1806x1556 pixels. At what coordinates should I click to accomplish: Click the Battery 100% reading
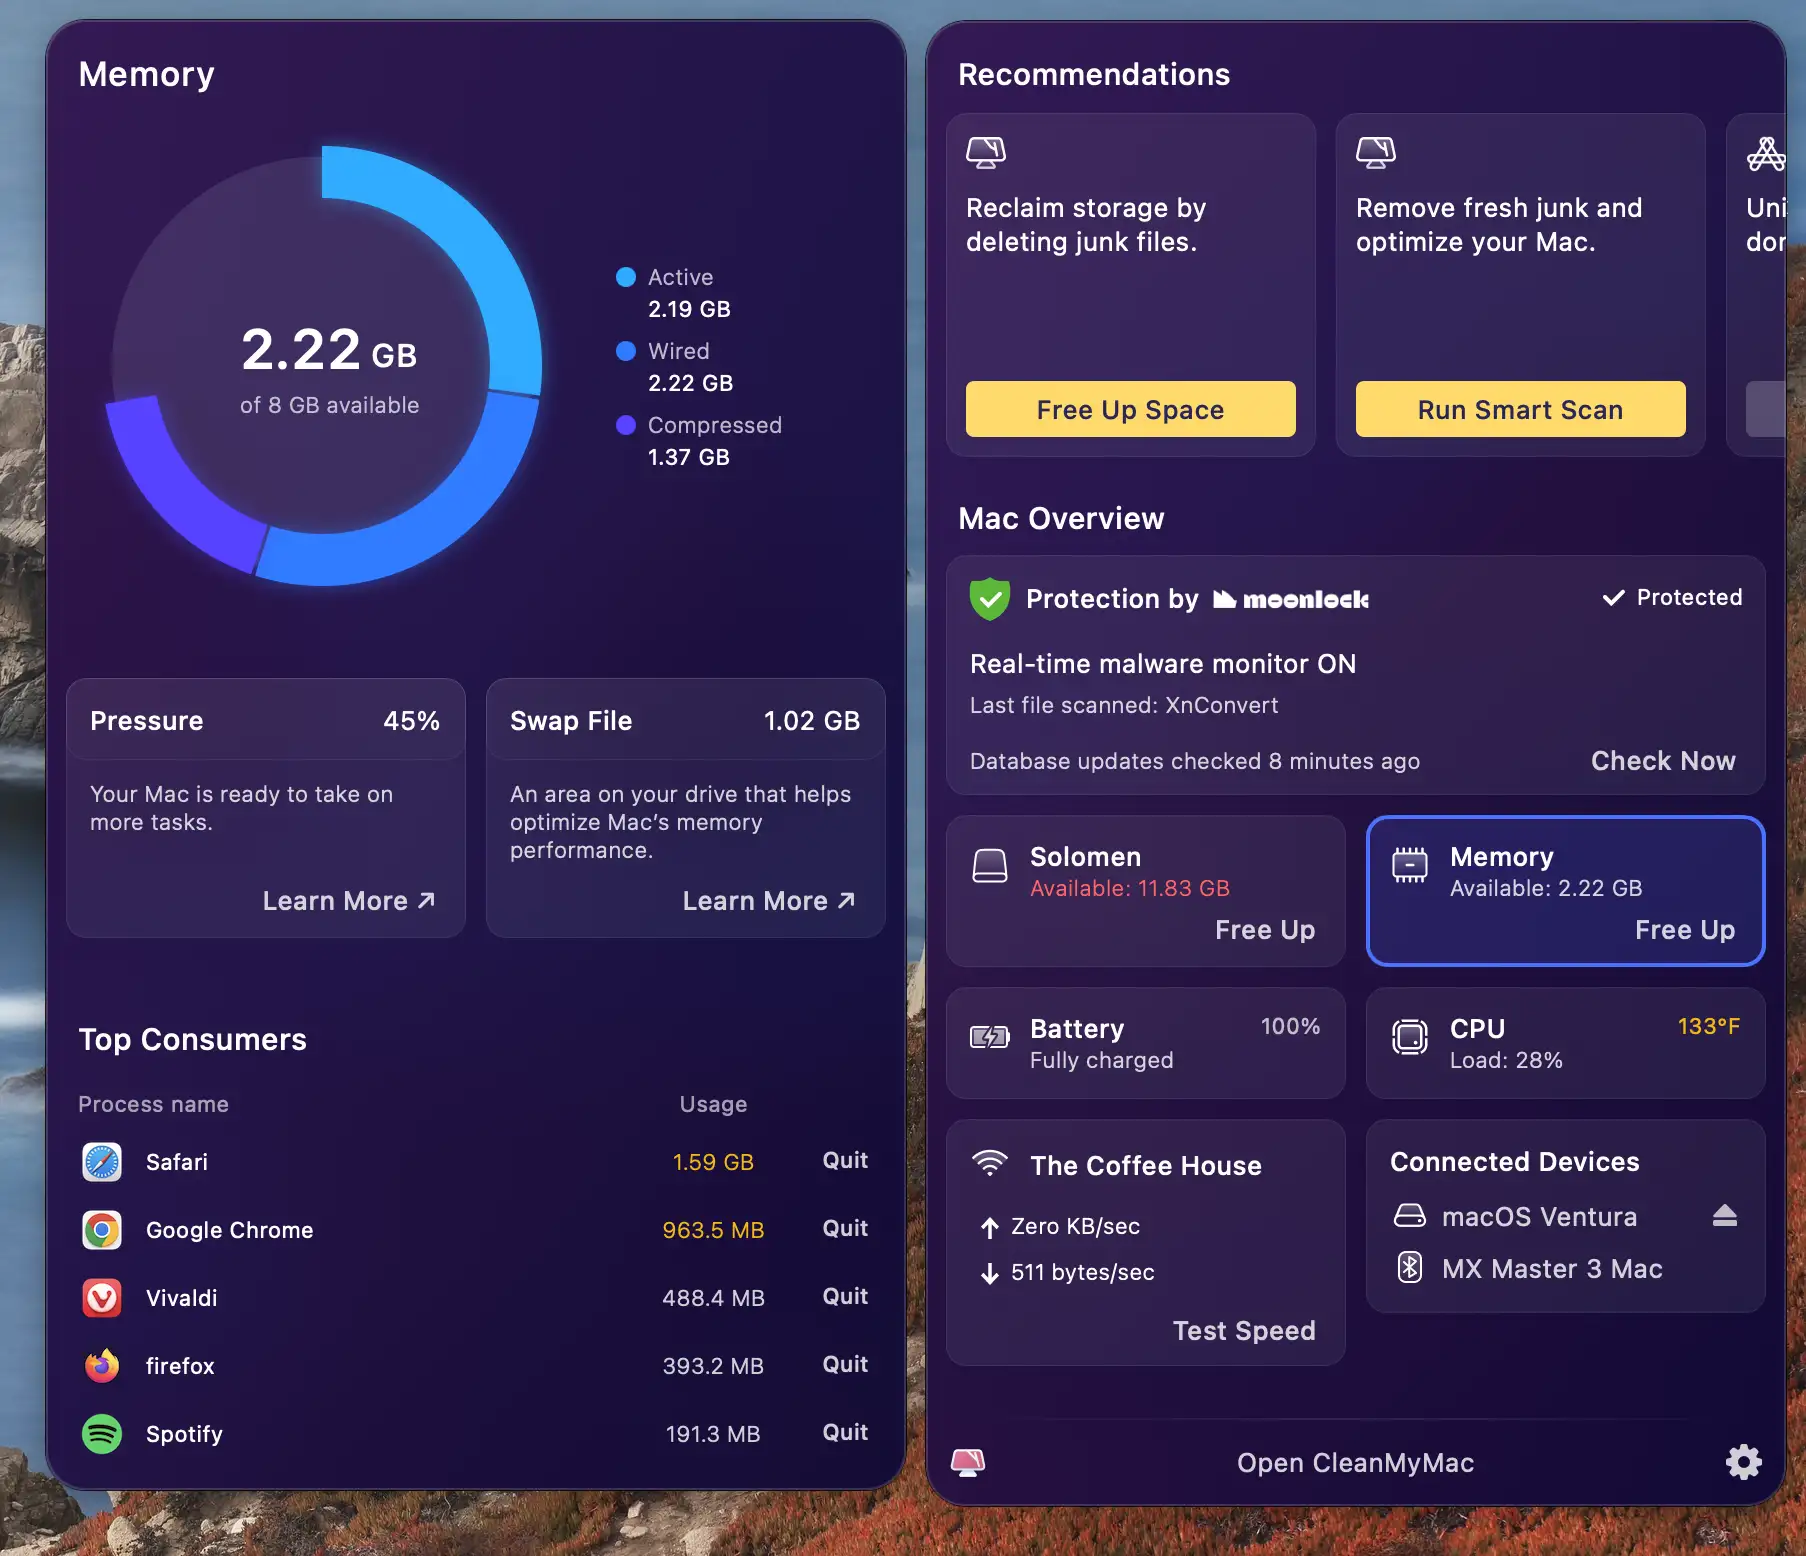(x=1290, y=1027)
